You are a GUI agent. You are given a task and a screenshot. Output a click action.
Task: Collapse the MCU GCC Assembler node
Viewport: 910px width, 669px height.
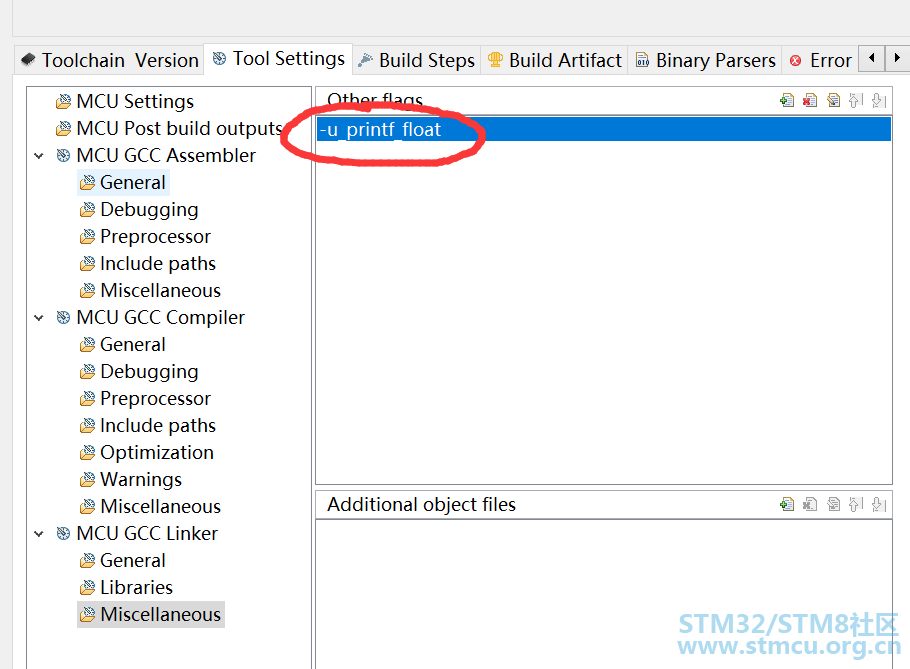[x=39, y=156]
